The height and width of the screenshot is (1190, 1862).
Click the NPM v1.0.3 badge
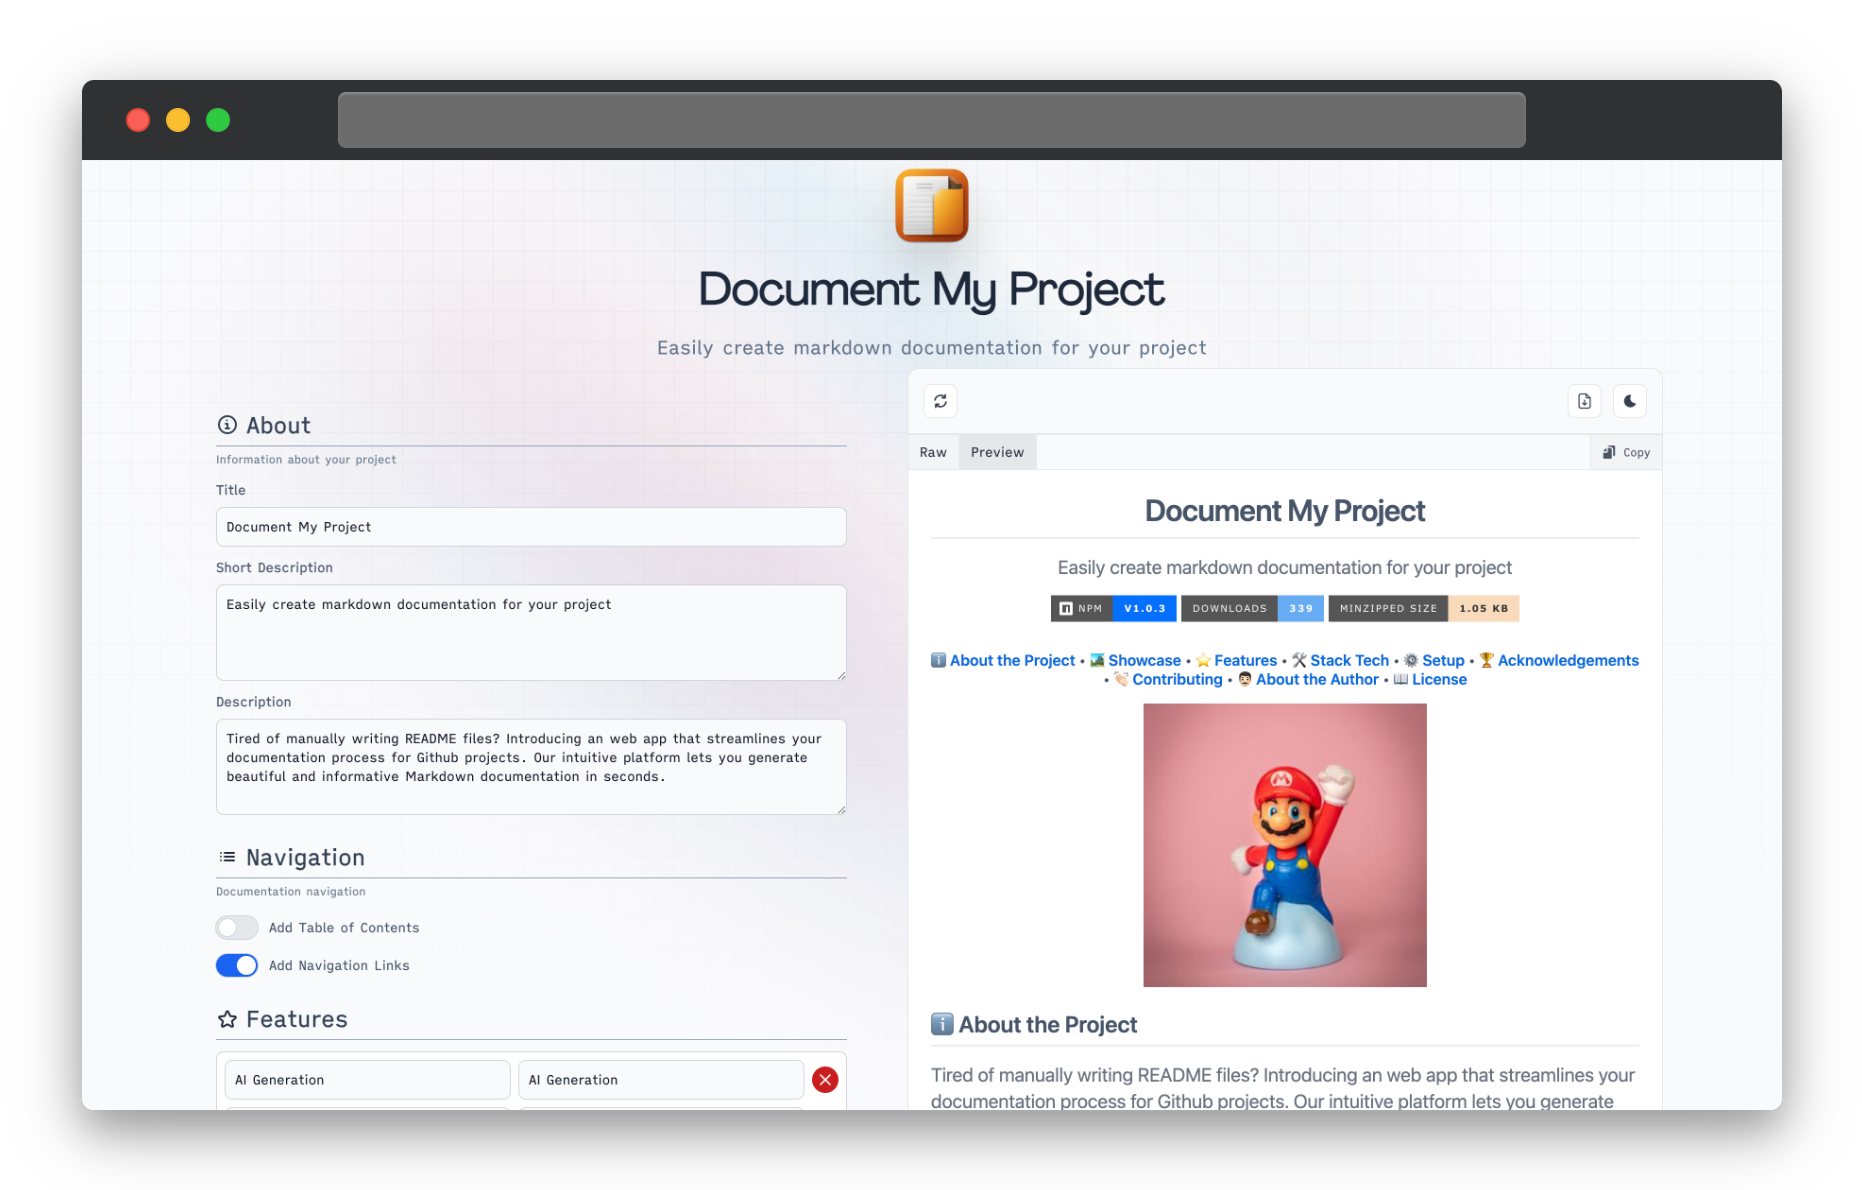(1113, 608)
